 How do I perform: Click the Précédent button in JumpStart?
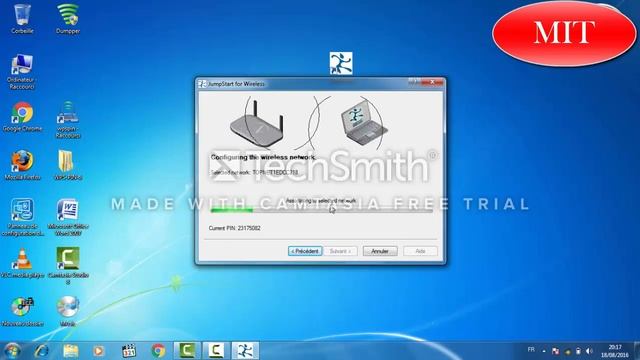coord(305,251)
